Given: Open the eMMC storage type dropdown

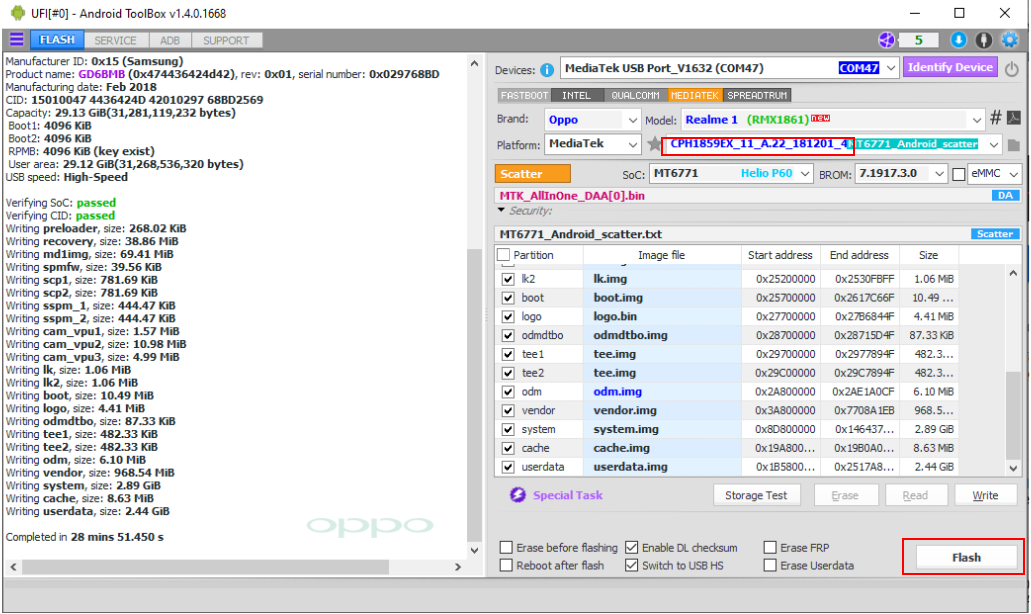Looking at the screenshot, I should (1014, 174).
